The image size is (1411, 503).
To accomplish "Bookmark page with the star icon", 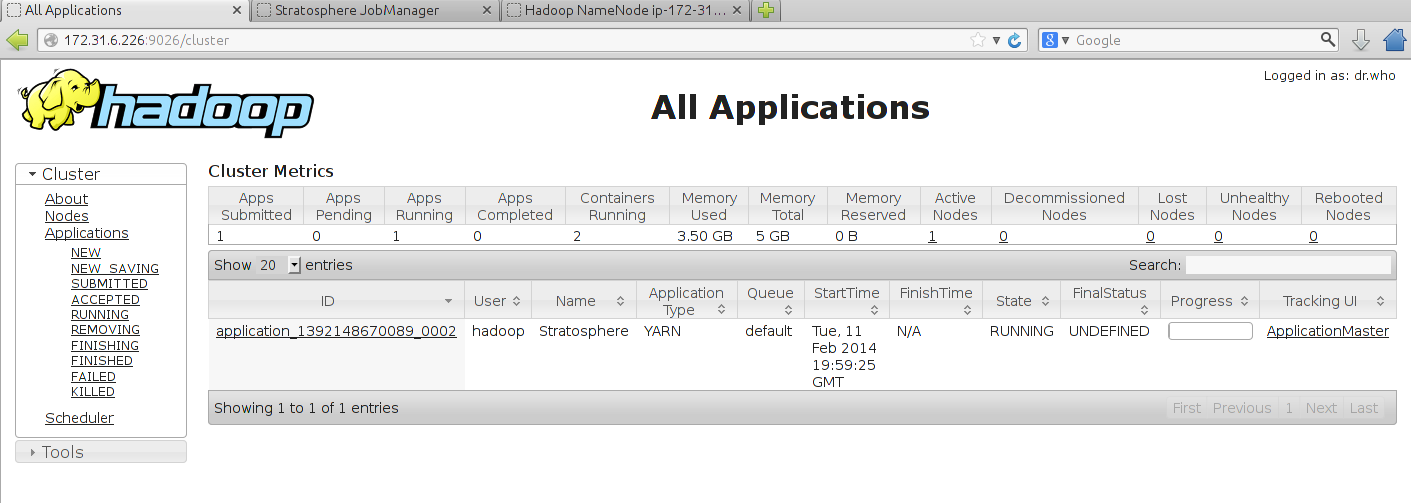I will [x=977, y=41].
